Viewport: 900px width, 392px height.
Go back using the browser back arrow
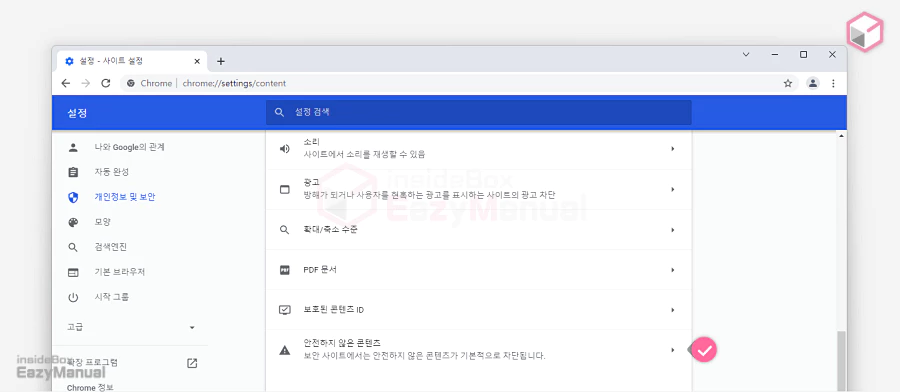point(65,83)
